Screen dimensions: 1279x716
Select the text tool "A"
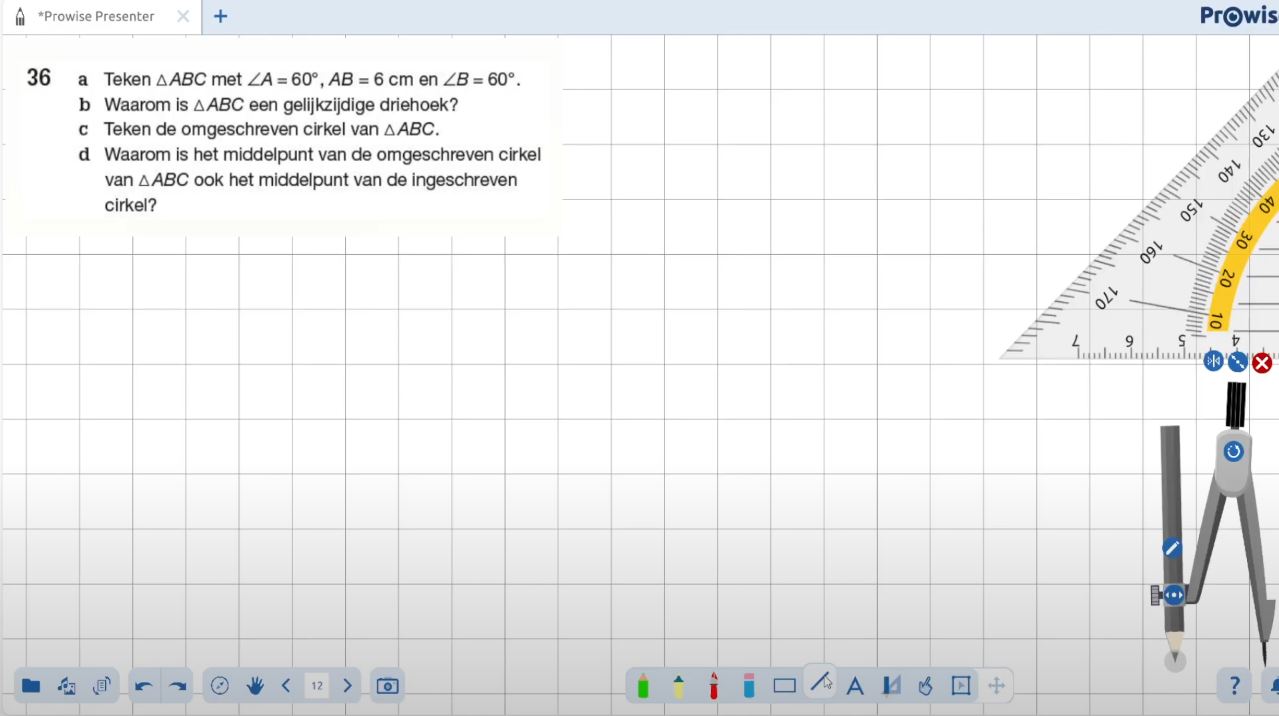point(855,686)
